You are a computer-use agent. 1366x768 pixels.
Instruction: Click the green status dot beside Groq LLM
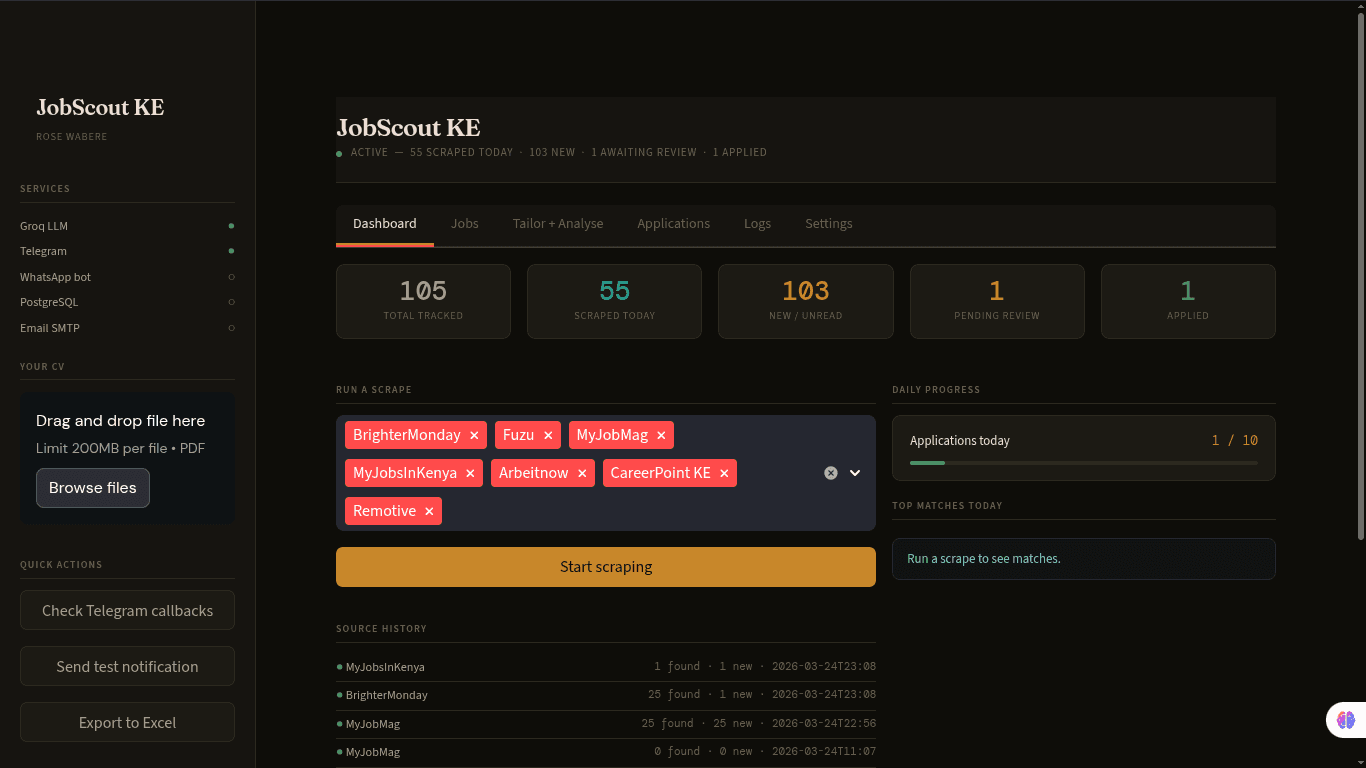pos(231,226)
